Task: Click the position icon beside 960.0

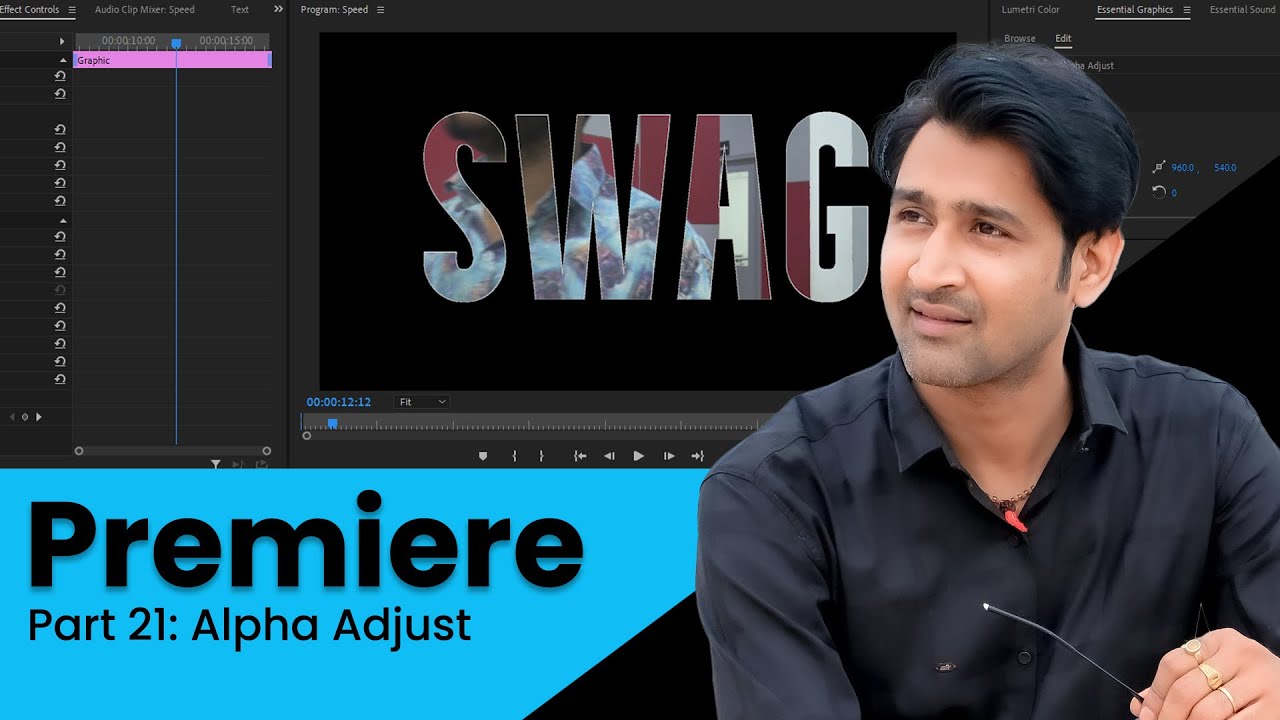Action: pyautogui.click(x=1158, y=167)
